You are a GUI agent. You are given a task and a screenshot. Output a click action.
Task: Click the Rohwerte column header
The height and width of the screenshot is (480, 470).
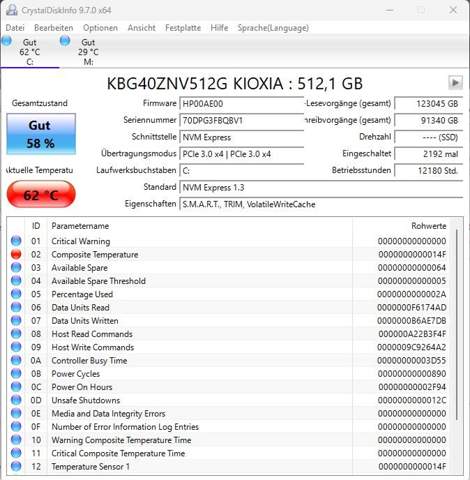click(428, 226)
